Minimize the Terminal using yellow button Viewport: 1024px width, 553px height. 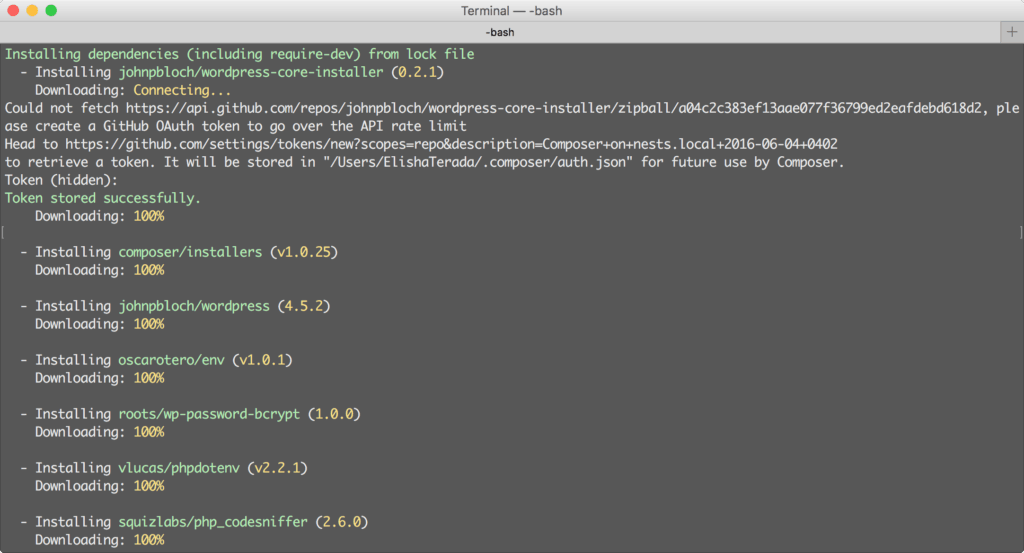click(x=32, y=10)
